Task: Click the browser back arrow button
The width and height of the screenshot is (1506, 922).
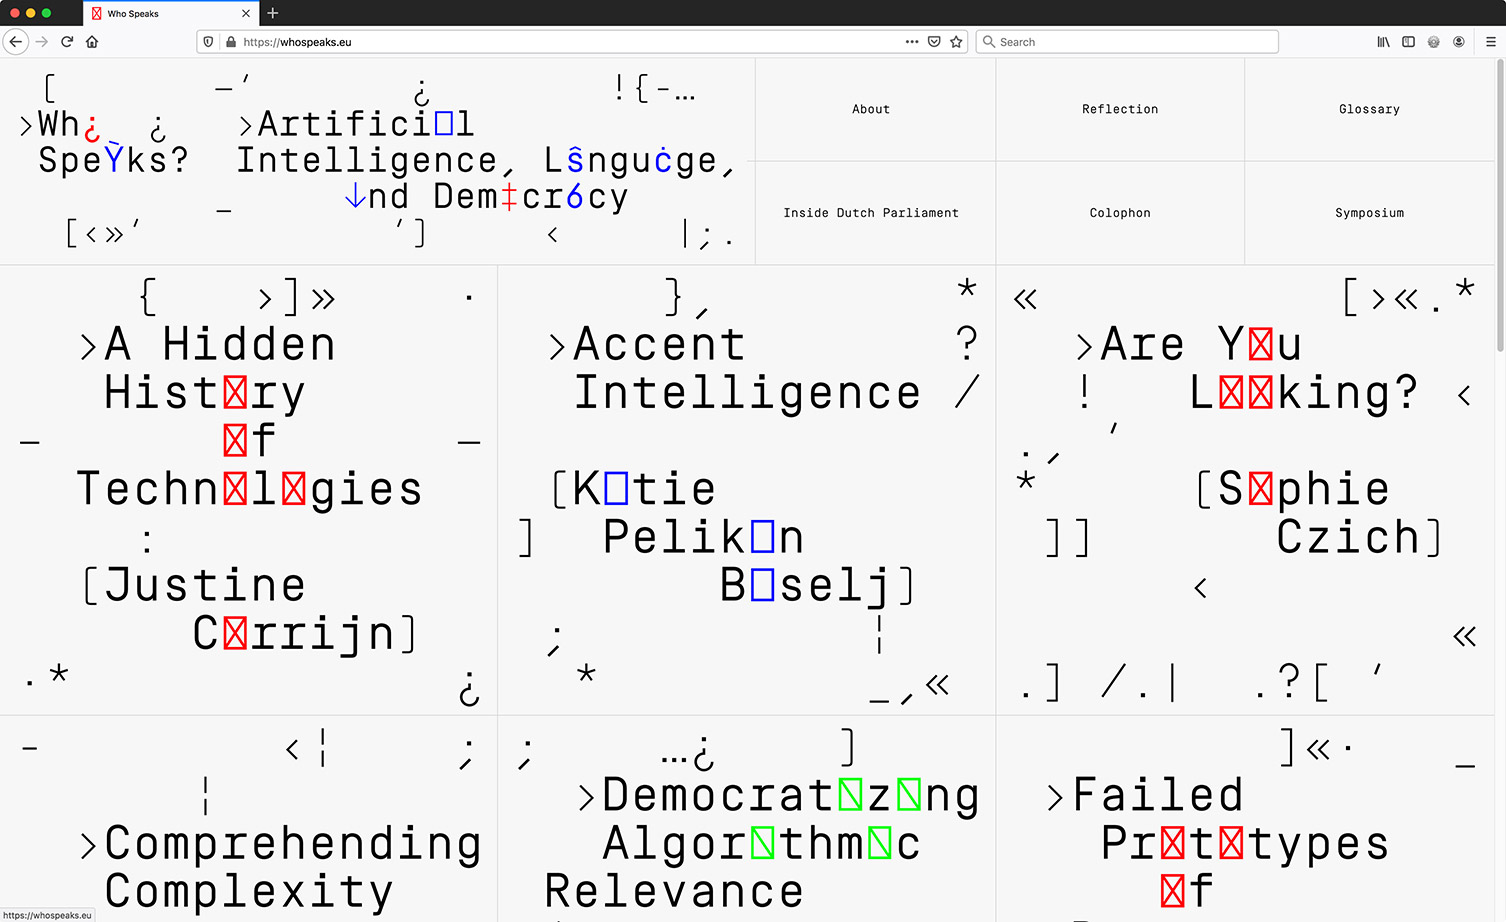Action: 16,42
